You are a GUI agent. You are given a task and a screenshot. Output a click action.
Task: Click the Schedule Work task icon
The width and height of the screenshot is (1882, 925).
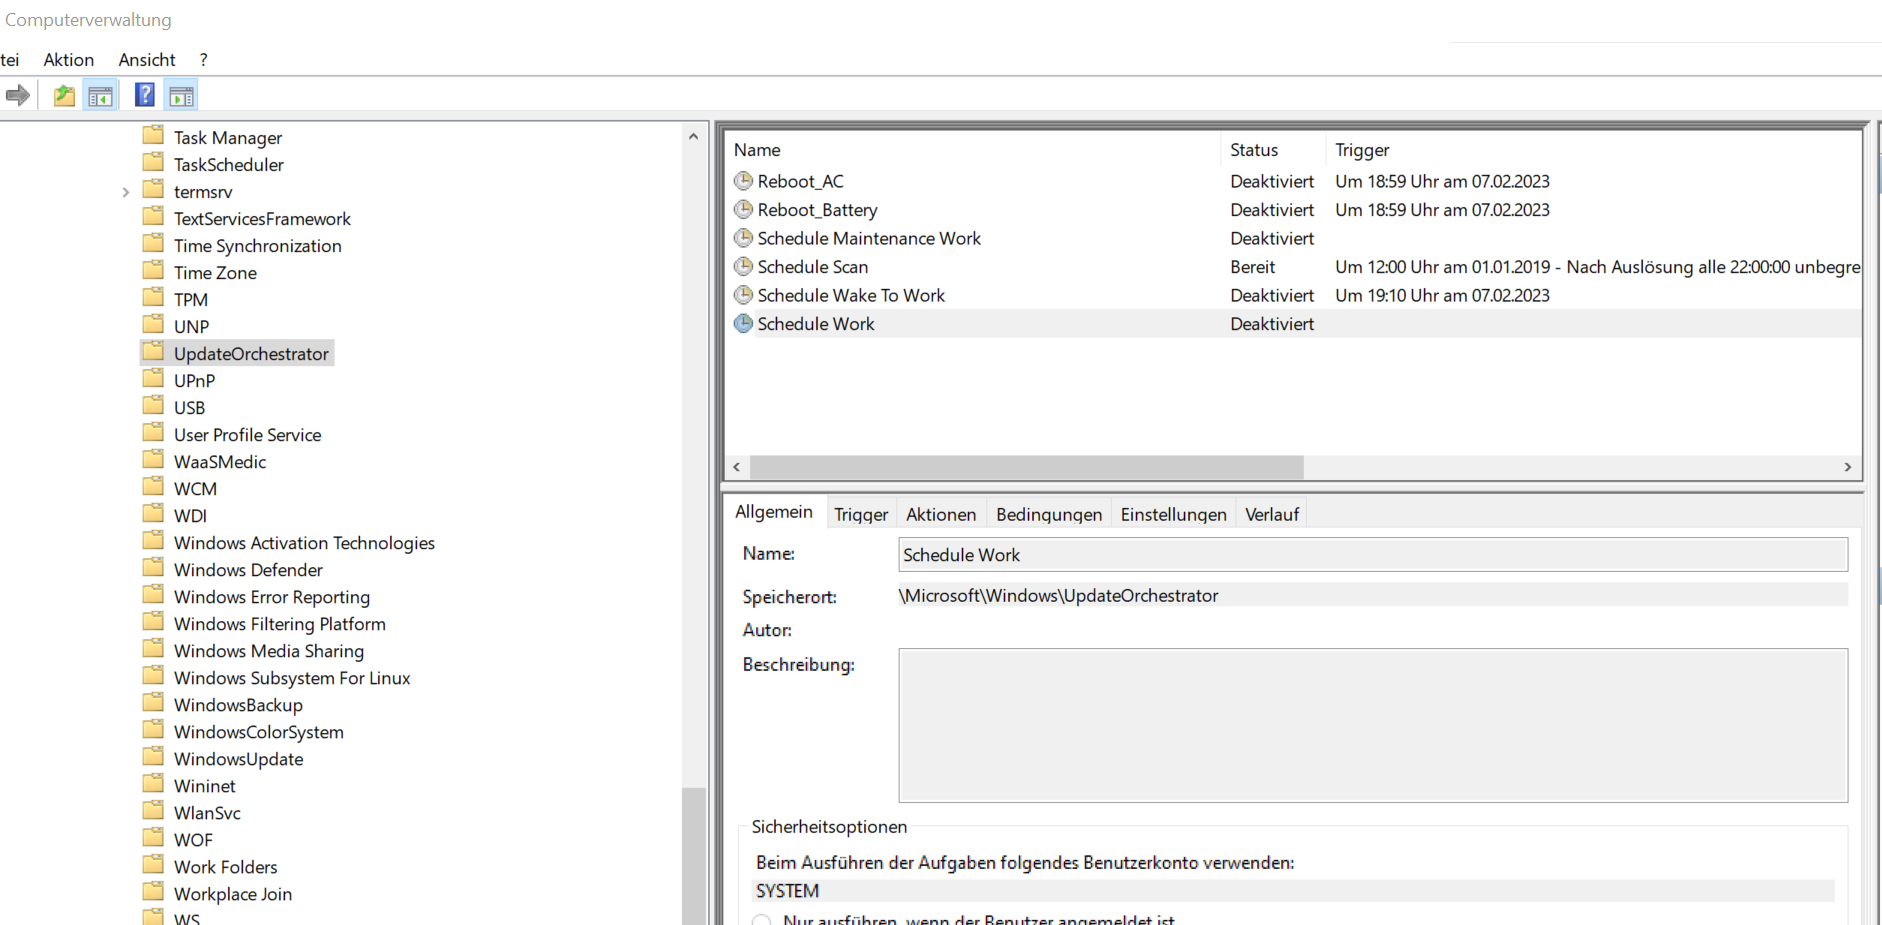(x=743, y=324)
